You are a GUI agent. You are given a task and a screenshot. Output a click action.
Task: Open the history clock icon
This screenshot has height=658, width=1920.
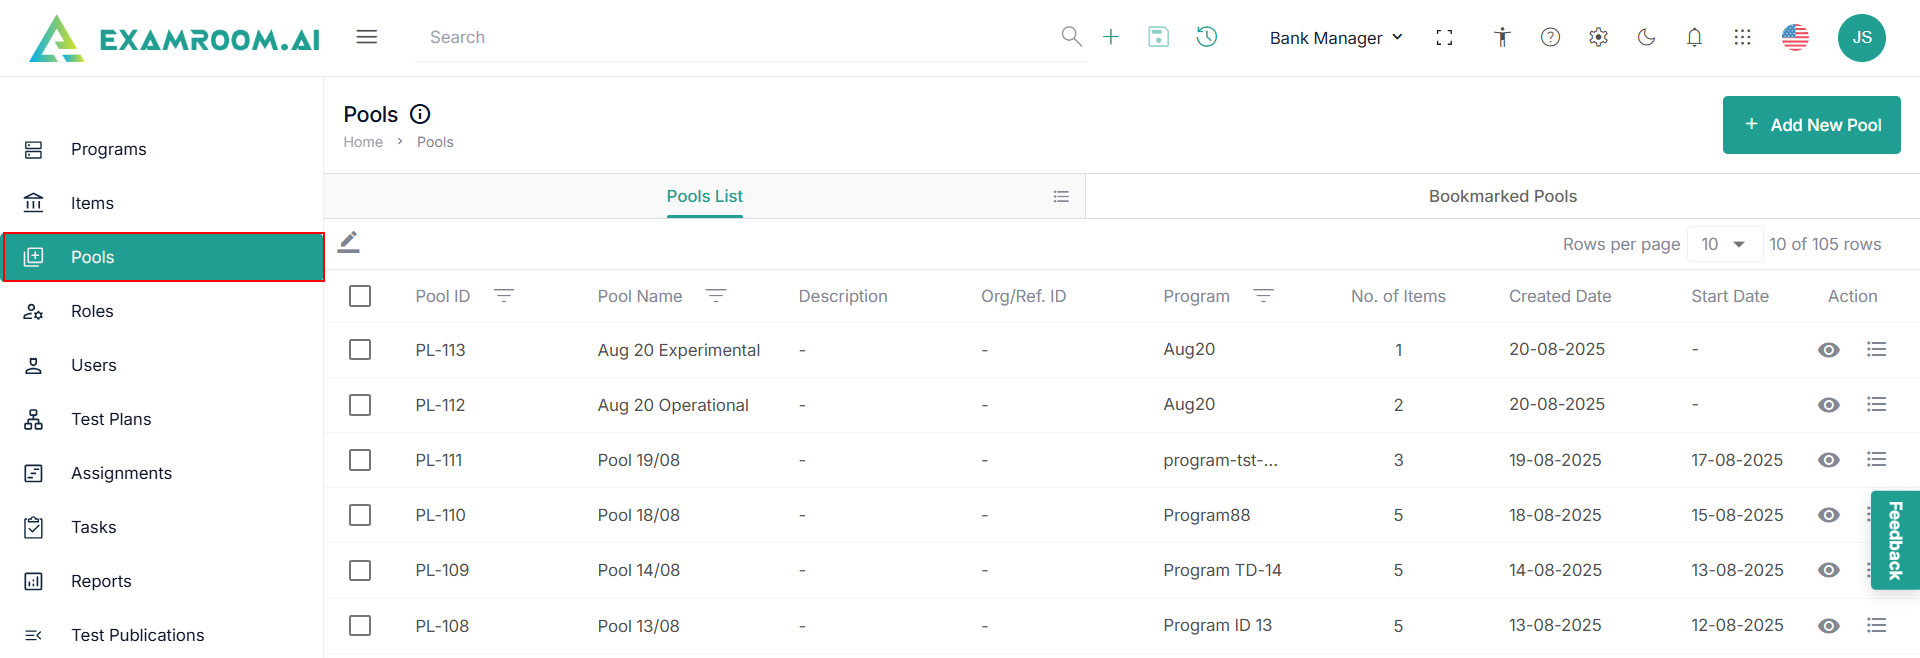pyautogui.click(x=1207, y=37)
